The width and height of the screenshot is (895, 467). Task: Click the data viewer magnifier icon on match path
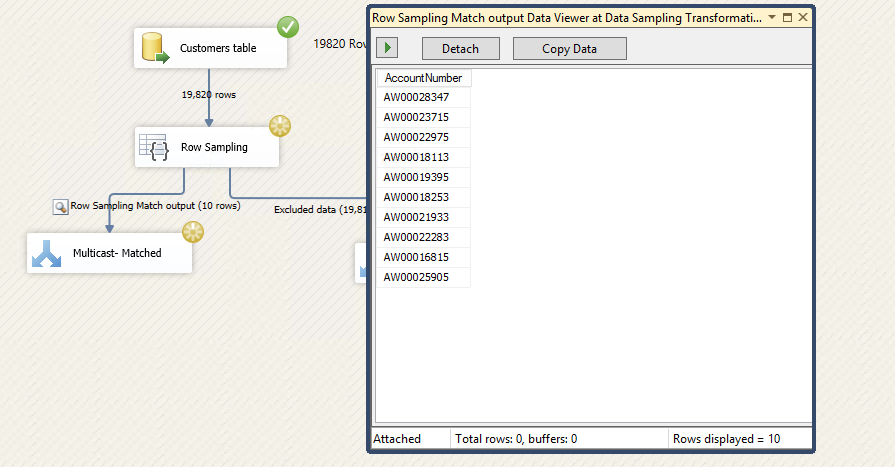tap(61, 207)
